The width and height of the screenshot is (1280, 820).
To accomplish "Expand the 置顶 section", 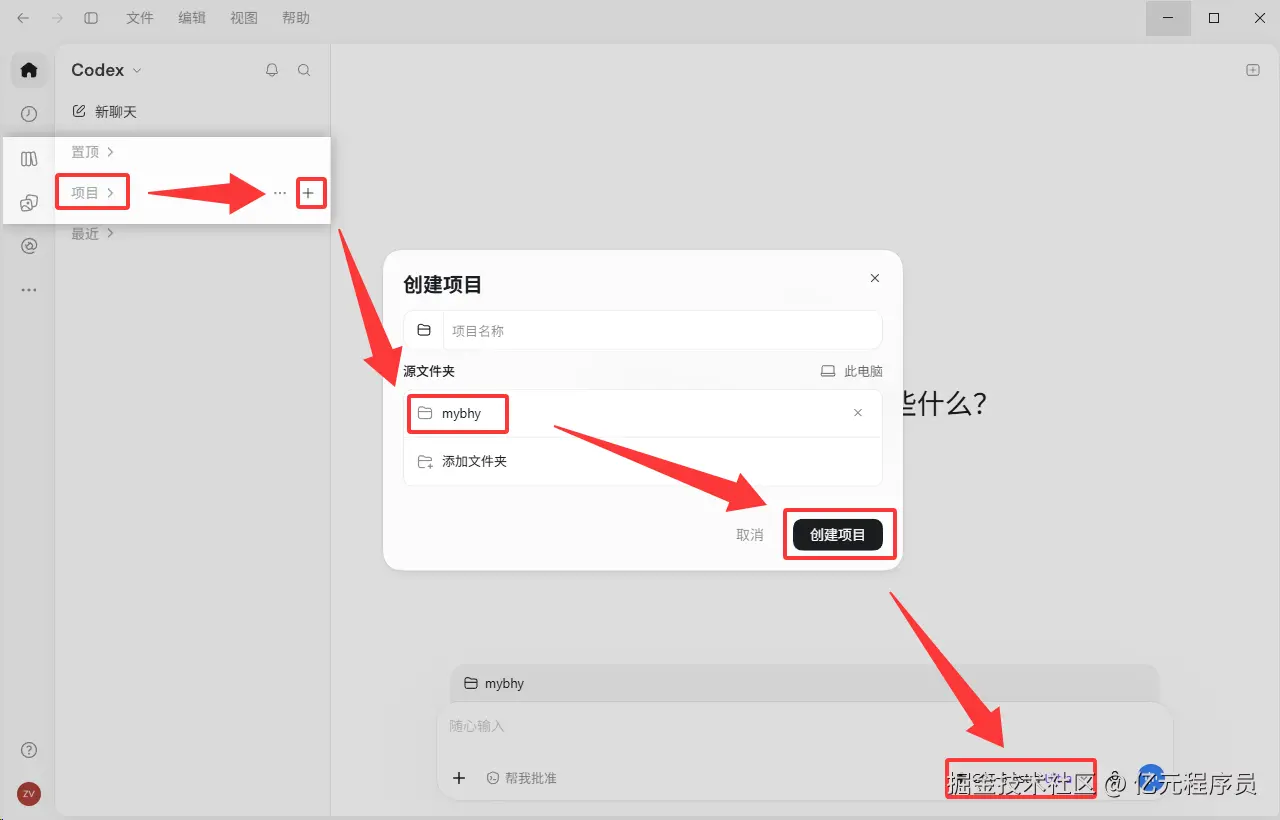I will pos(93,152).
